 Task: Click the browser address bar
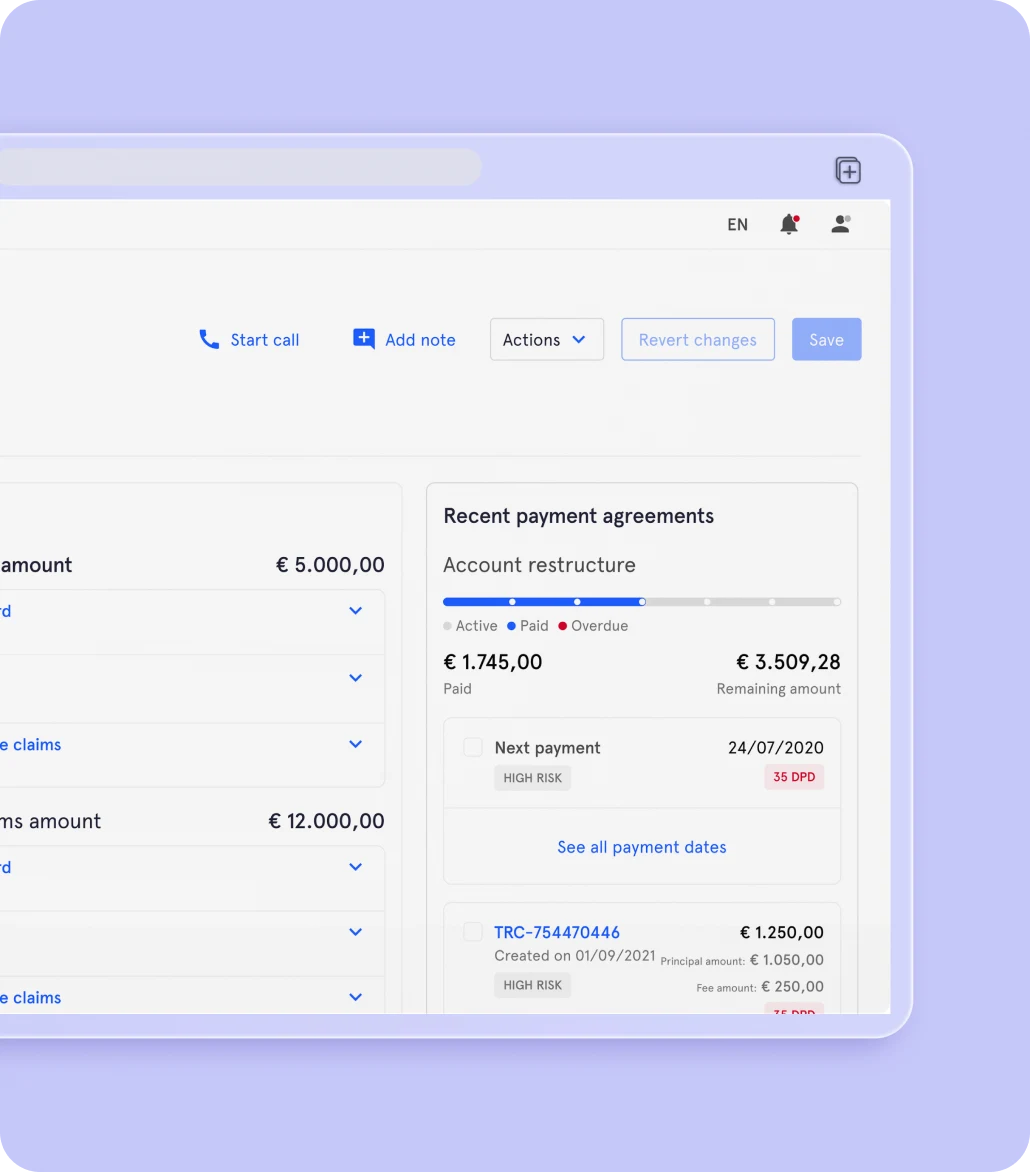click(x=240, y=168)
